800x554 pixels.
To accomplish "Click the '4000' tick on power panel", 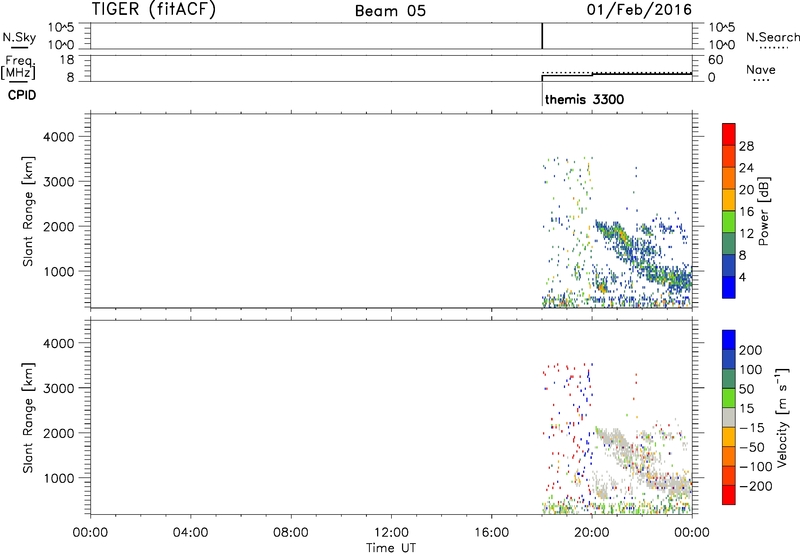I will (x=59, y=137).
